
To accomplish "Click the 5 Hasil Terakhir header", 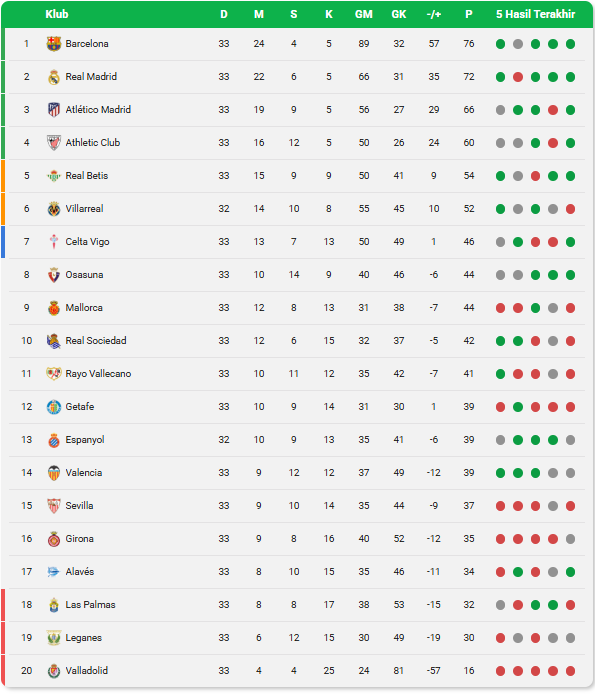I will coord(536,14).
